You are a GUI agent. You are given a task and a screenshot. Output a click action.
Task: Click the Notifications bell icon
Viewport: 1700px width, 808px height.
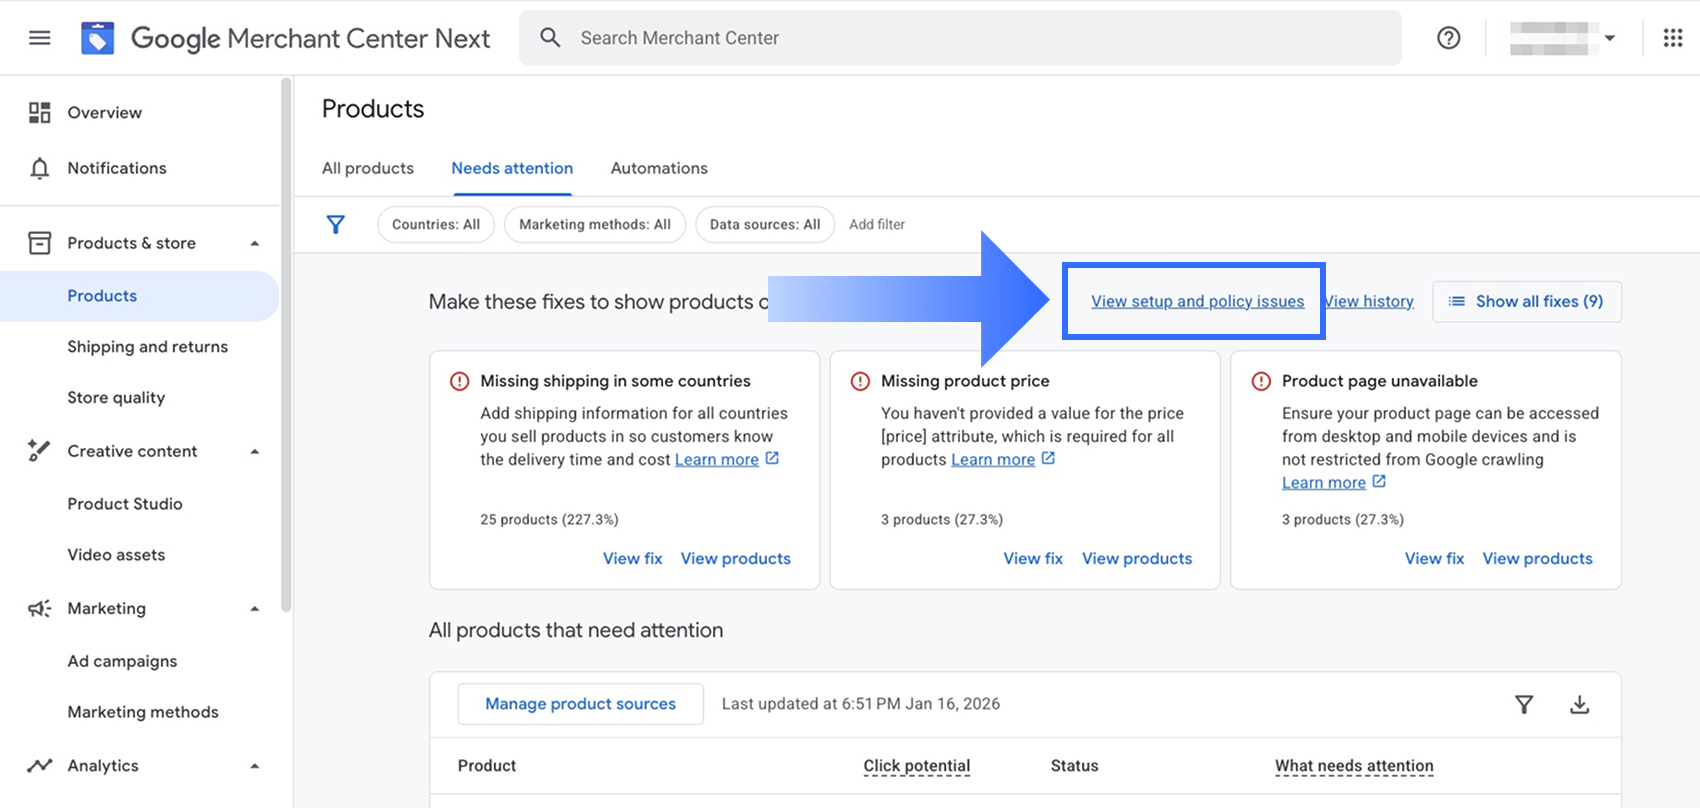point(40,168)
